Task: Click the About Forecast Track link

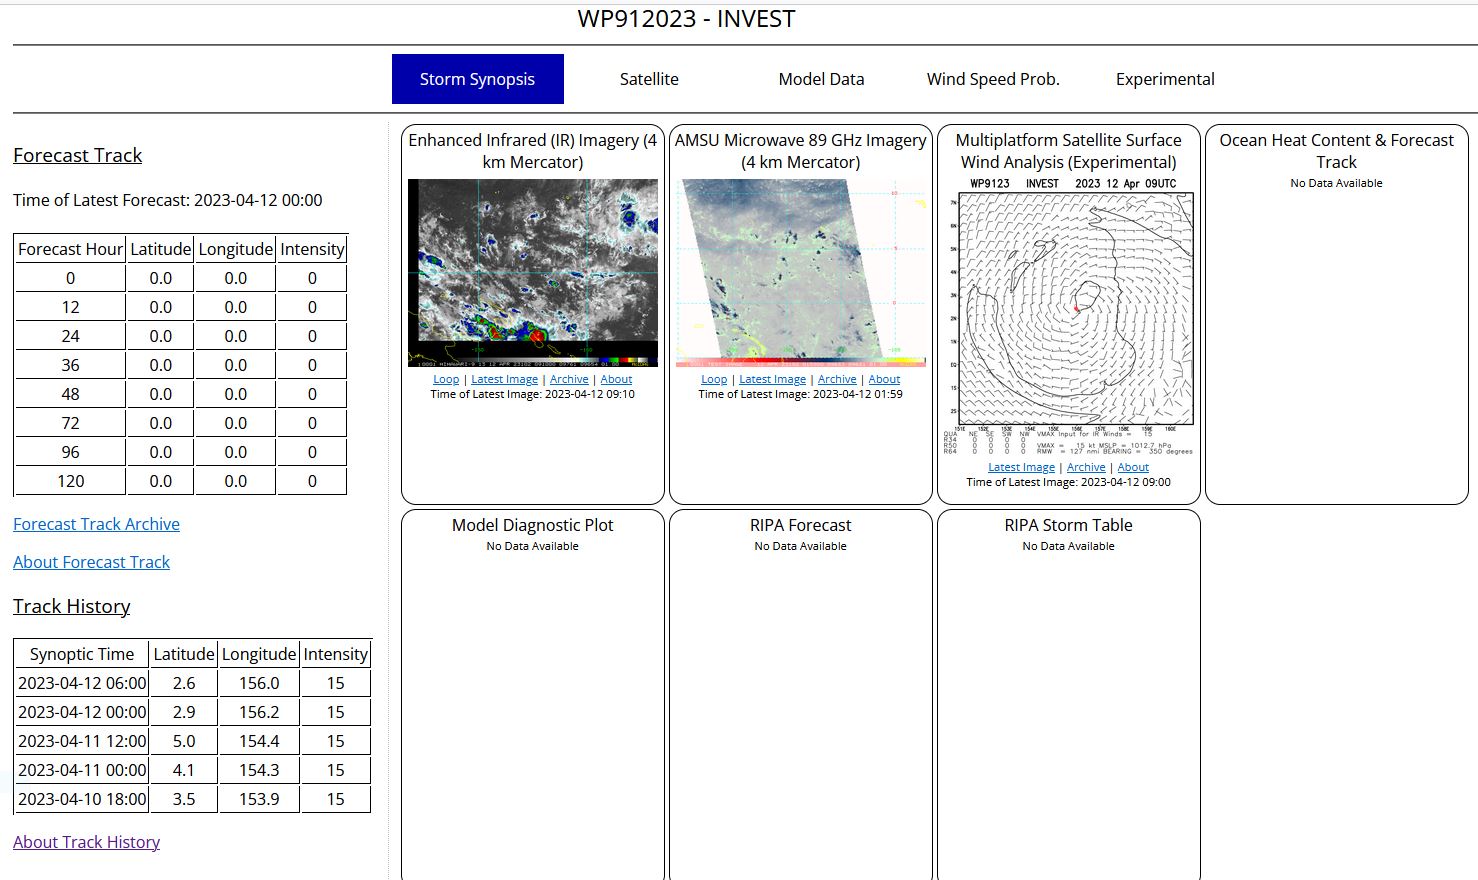Action: [x=91, y=562]
